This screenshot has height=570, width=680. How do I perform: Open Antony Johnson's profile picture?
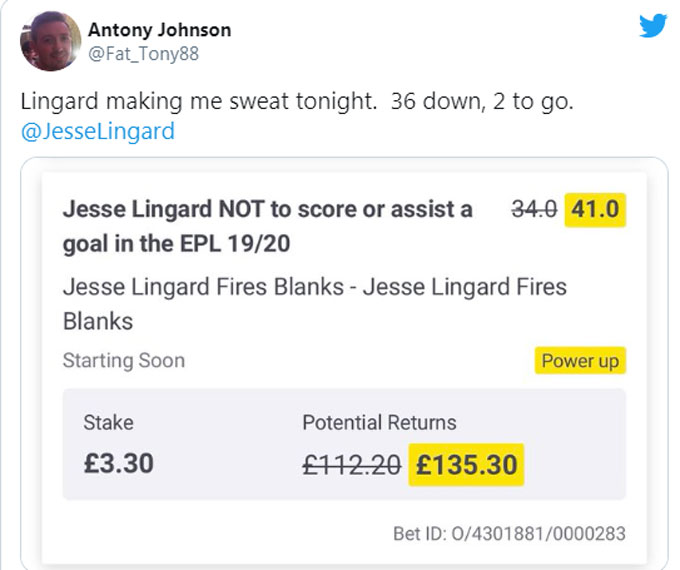[x=50, y=41]
